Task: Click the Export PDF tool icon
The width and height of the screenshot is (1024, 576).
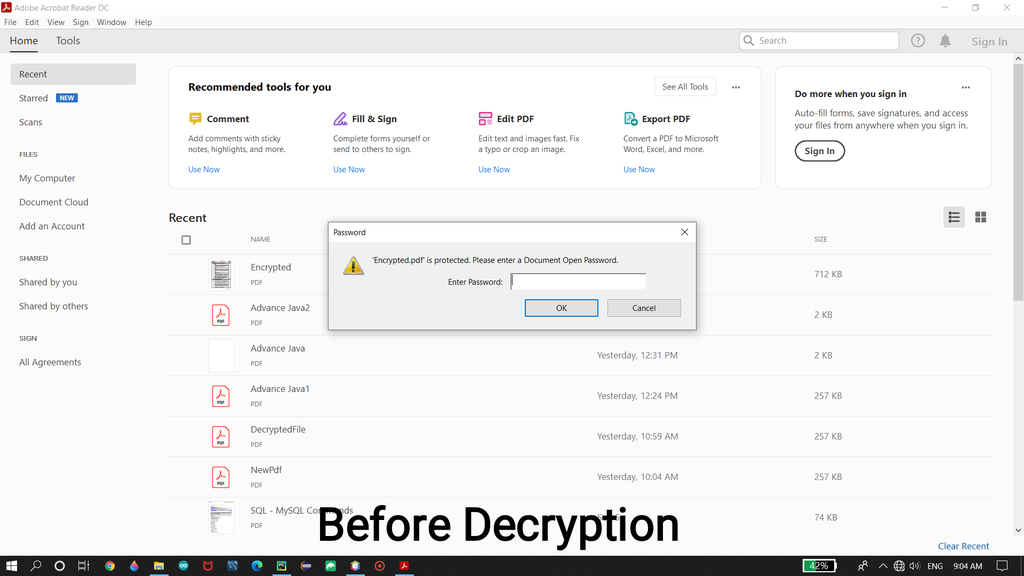Action: pyautogui.click(x=630, y=118)
